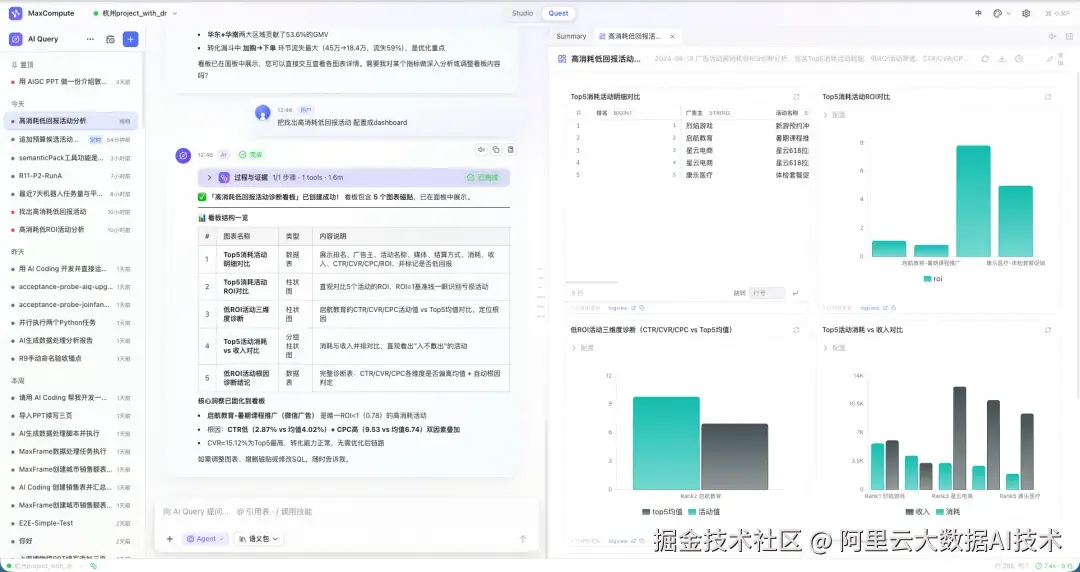
Task: Copy the AI reply with copy icon
Action: click(x=496, y=150)
